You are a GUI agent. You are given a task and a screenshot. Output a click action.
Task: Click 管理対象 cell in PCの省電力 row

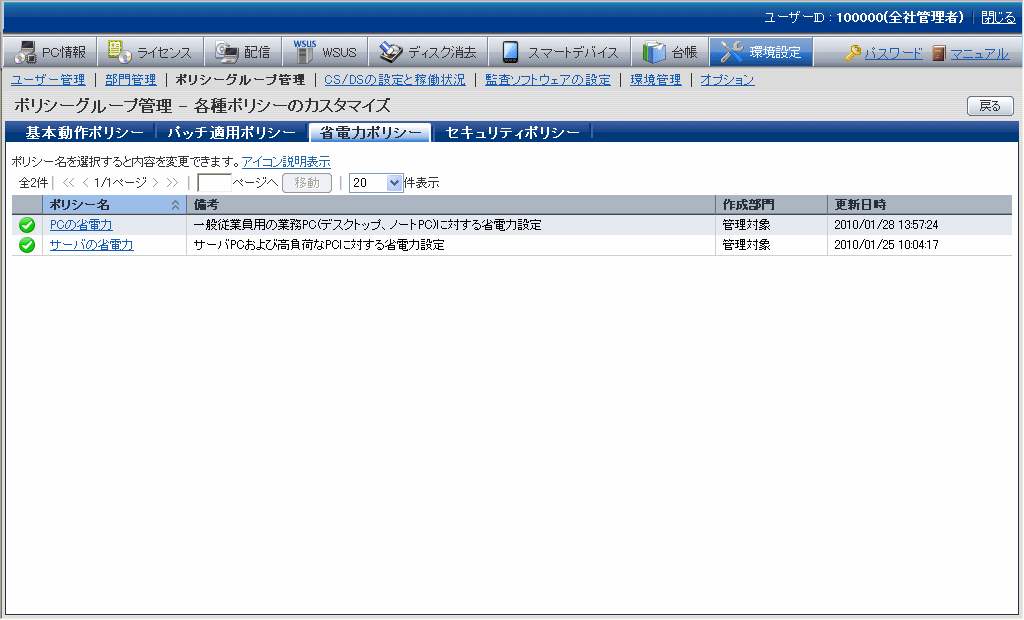tap(746, 225)
